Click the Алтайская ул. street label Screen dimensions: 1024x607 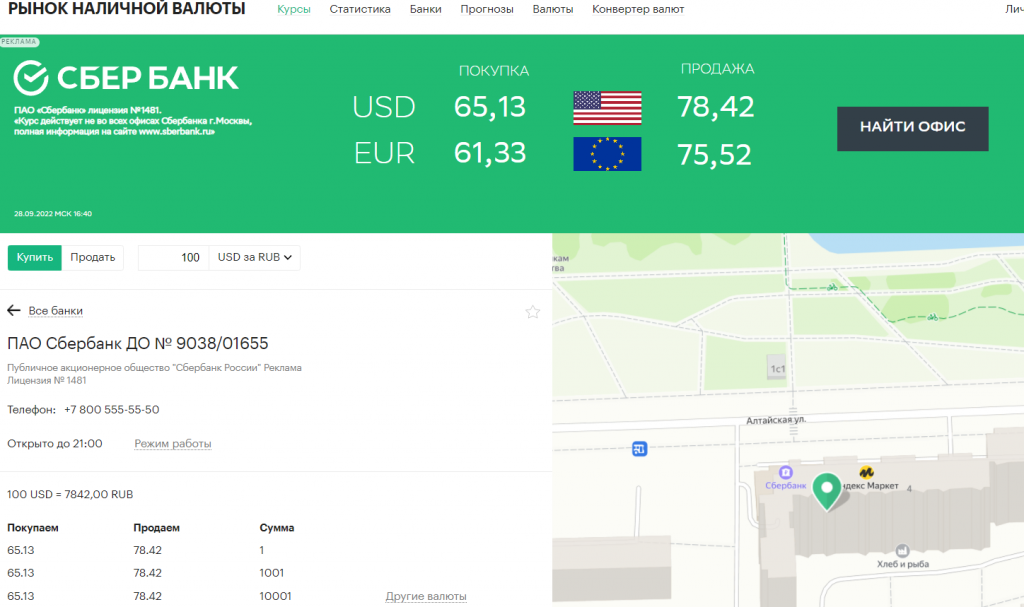coord(776,420)
